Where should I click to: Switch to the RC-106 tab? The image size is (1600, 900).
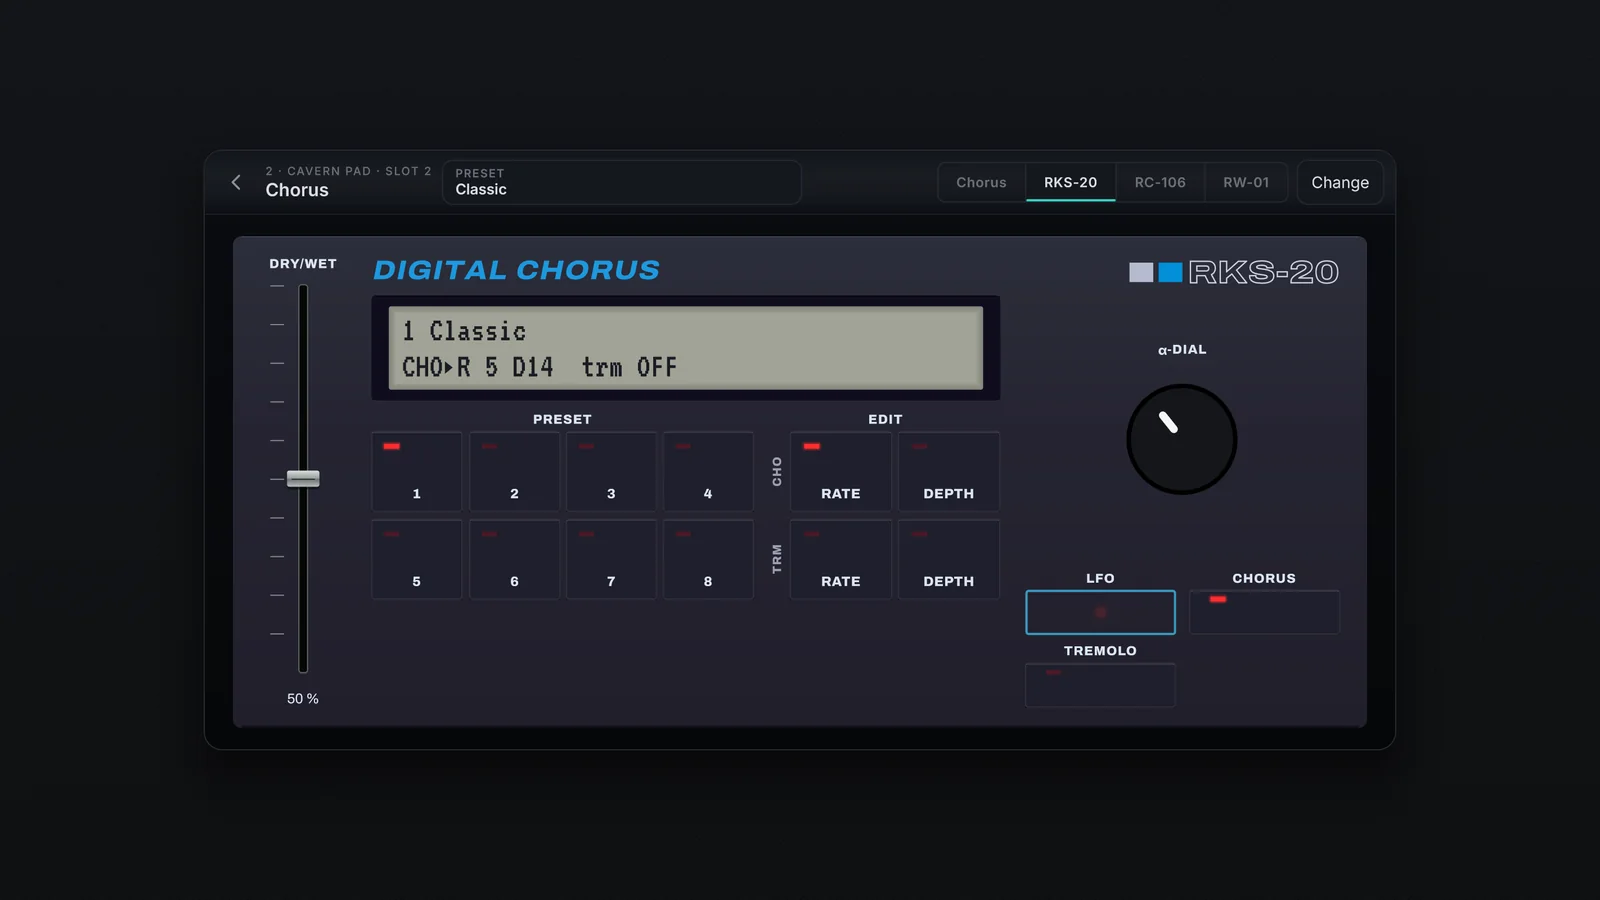click(1160, 182)
